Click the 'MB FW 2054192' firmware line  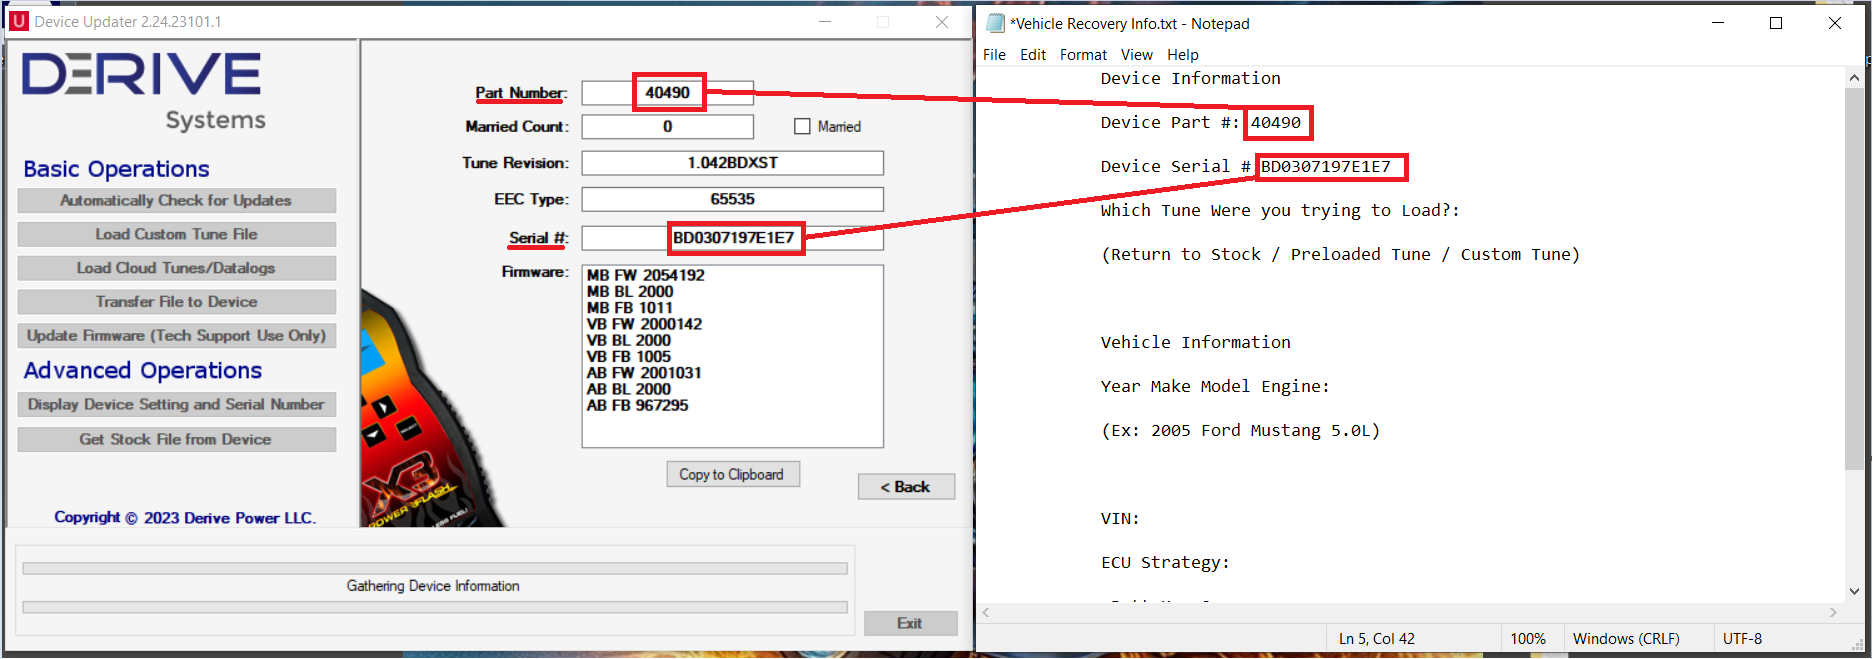point(645,275)
